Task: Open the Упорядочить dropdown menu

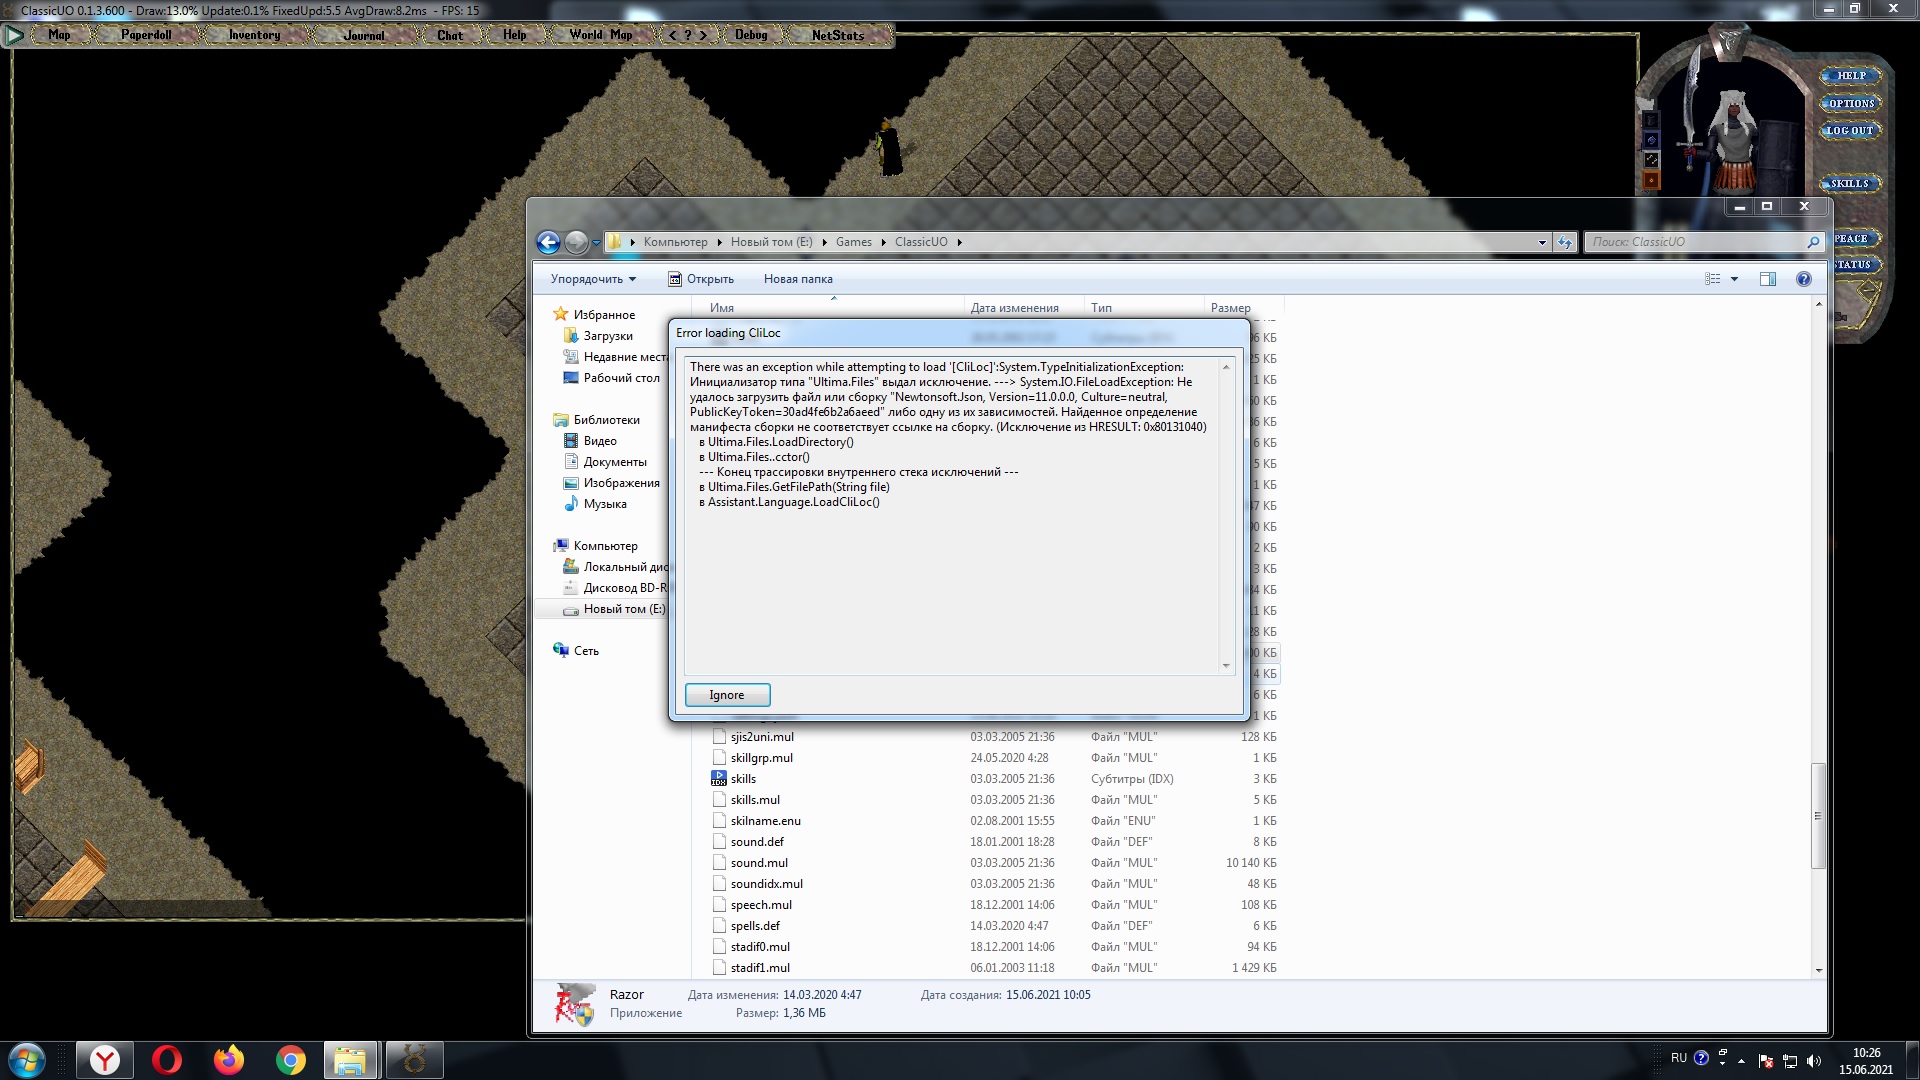Action: 593,279
